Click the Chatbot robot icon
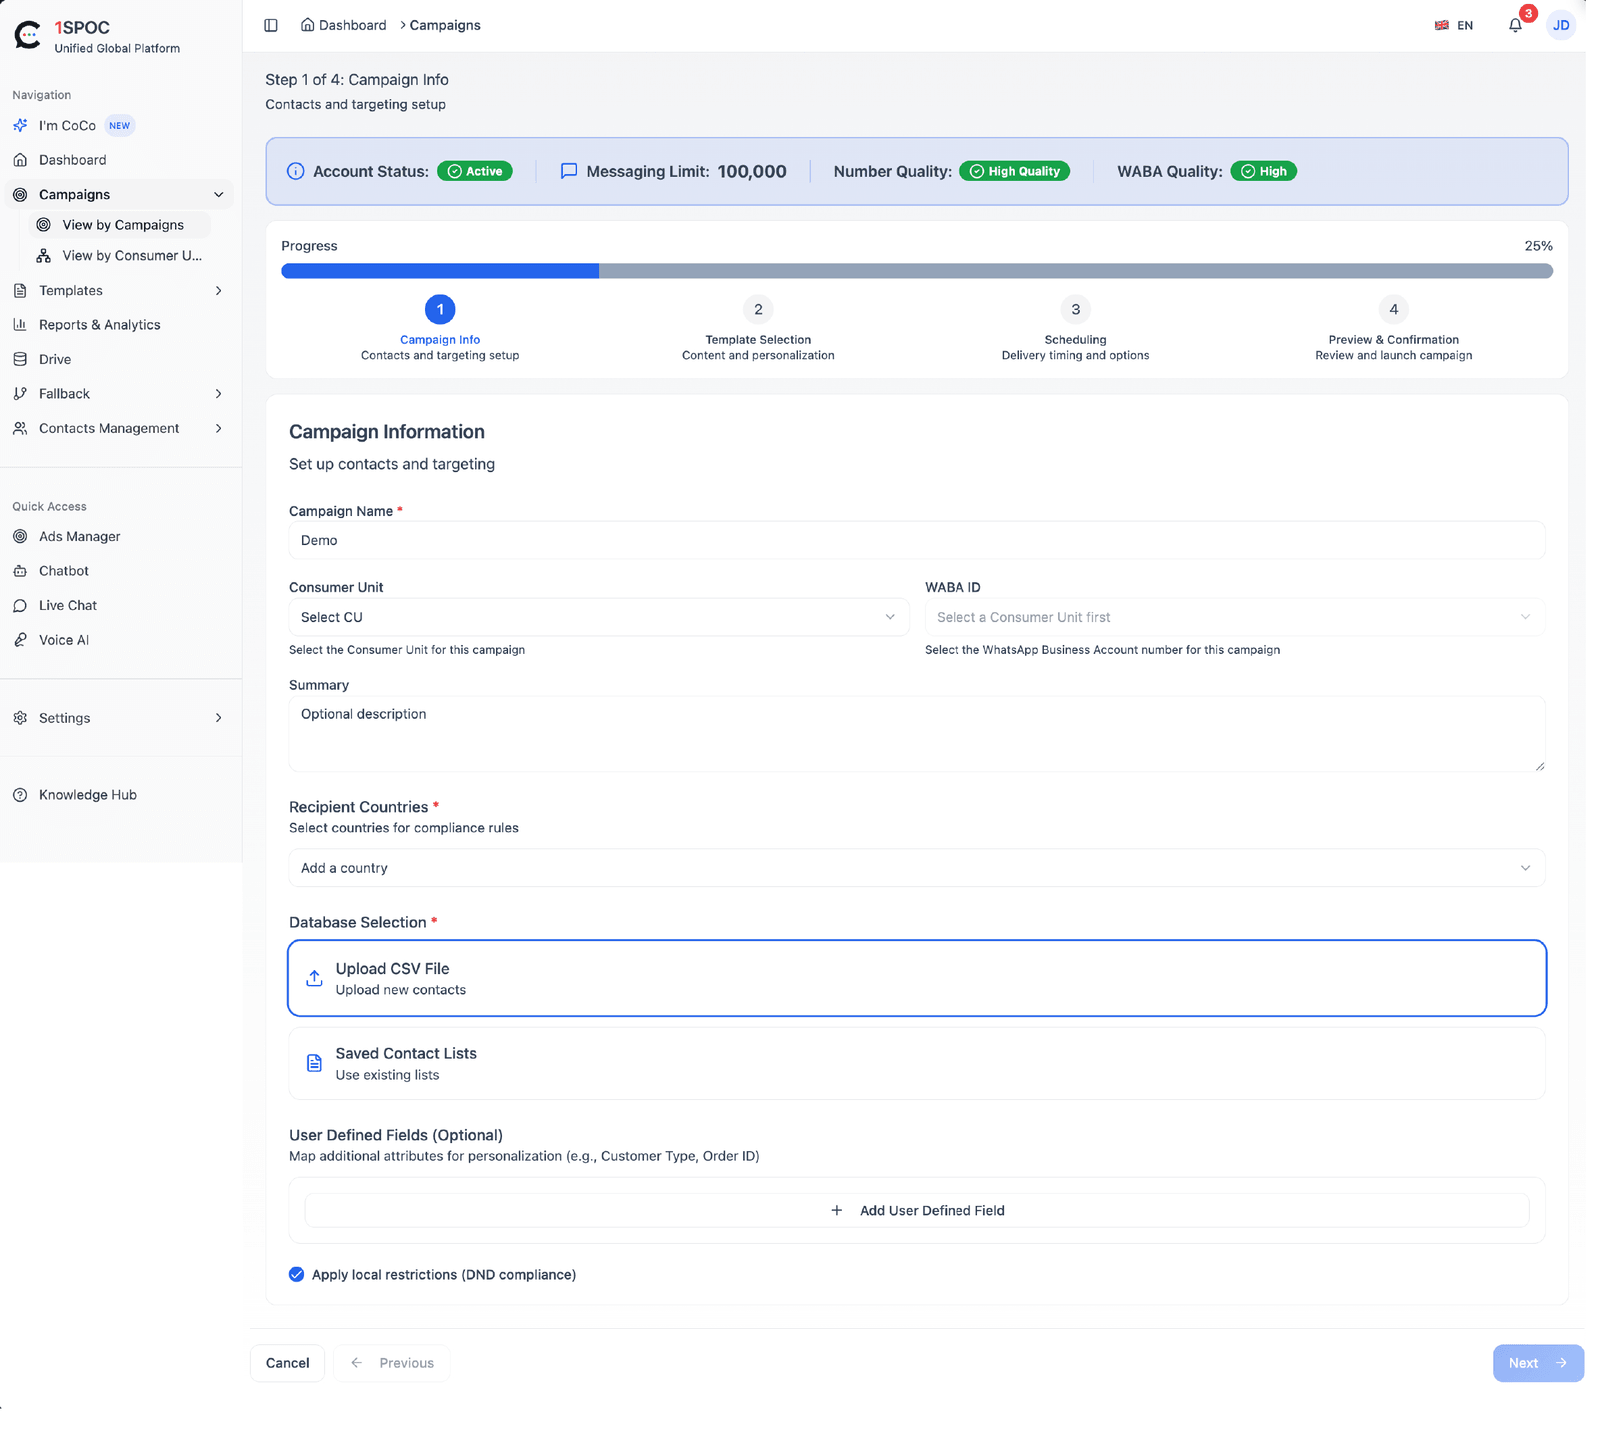The width and height of the screenshot is (1600, 1453). tap(20, 571)
